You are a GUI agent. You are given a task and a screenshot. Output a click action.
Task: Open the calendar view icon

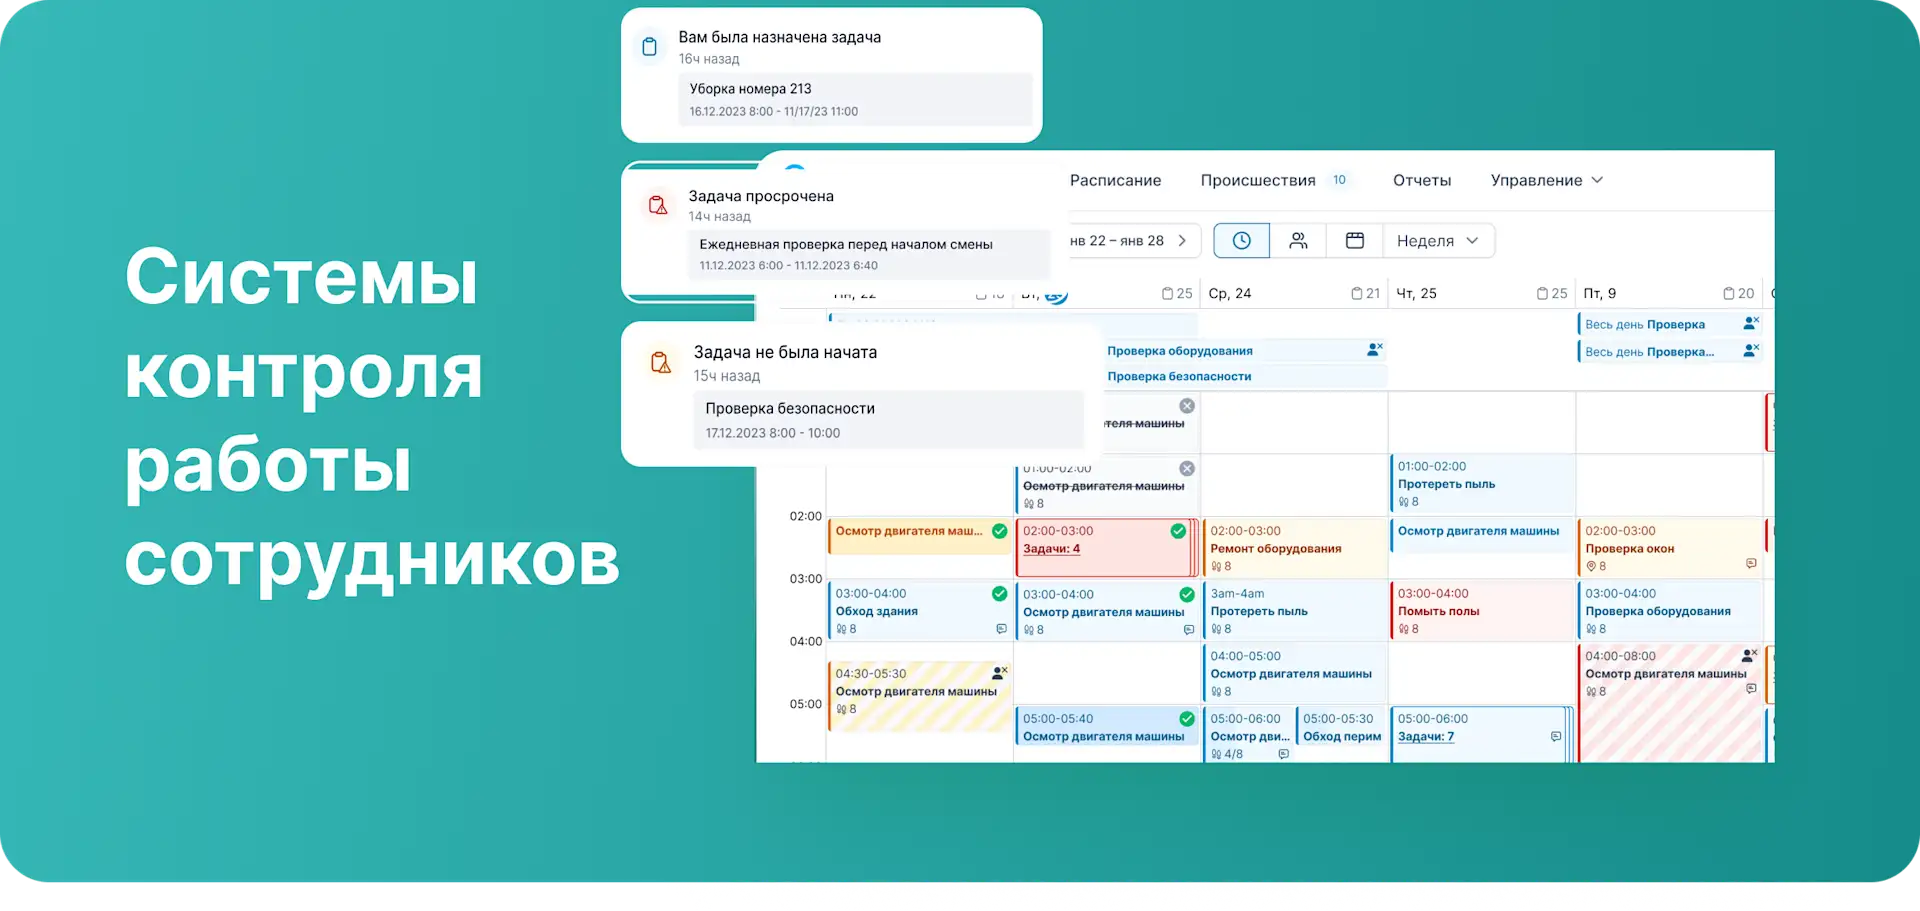coord(1353,240)
